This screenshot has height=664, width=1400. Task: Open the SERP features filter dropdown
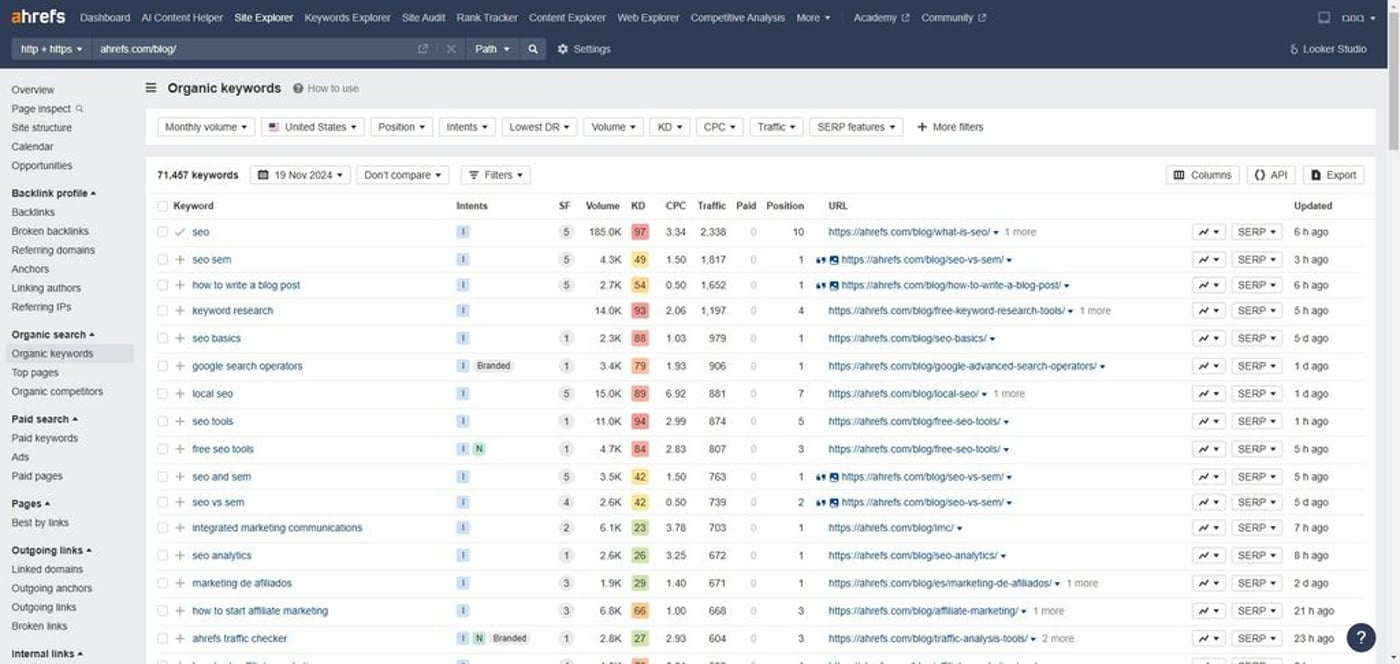tap(856, 127)
